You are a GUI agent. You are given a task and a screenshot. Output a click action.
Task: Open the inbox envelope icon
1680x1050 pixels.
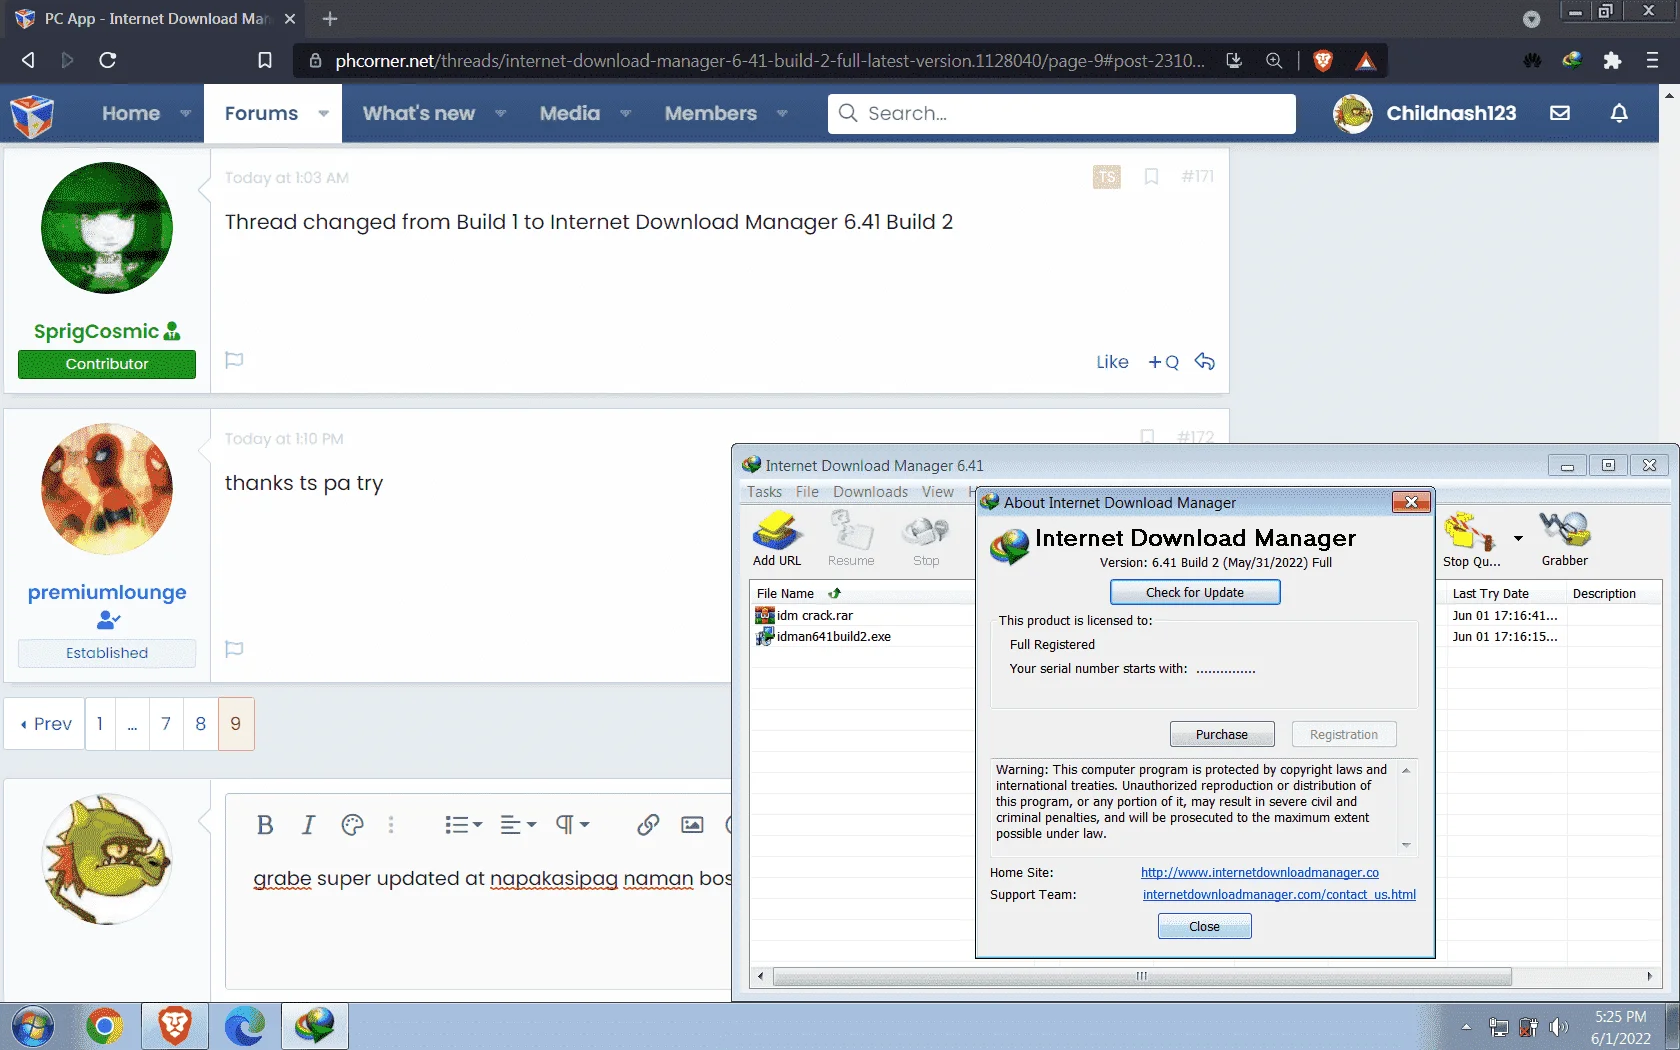1560,113
